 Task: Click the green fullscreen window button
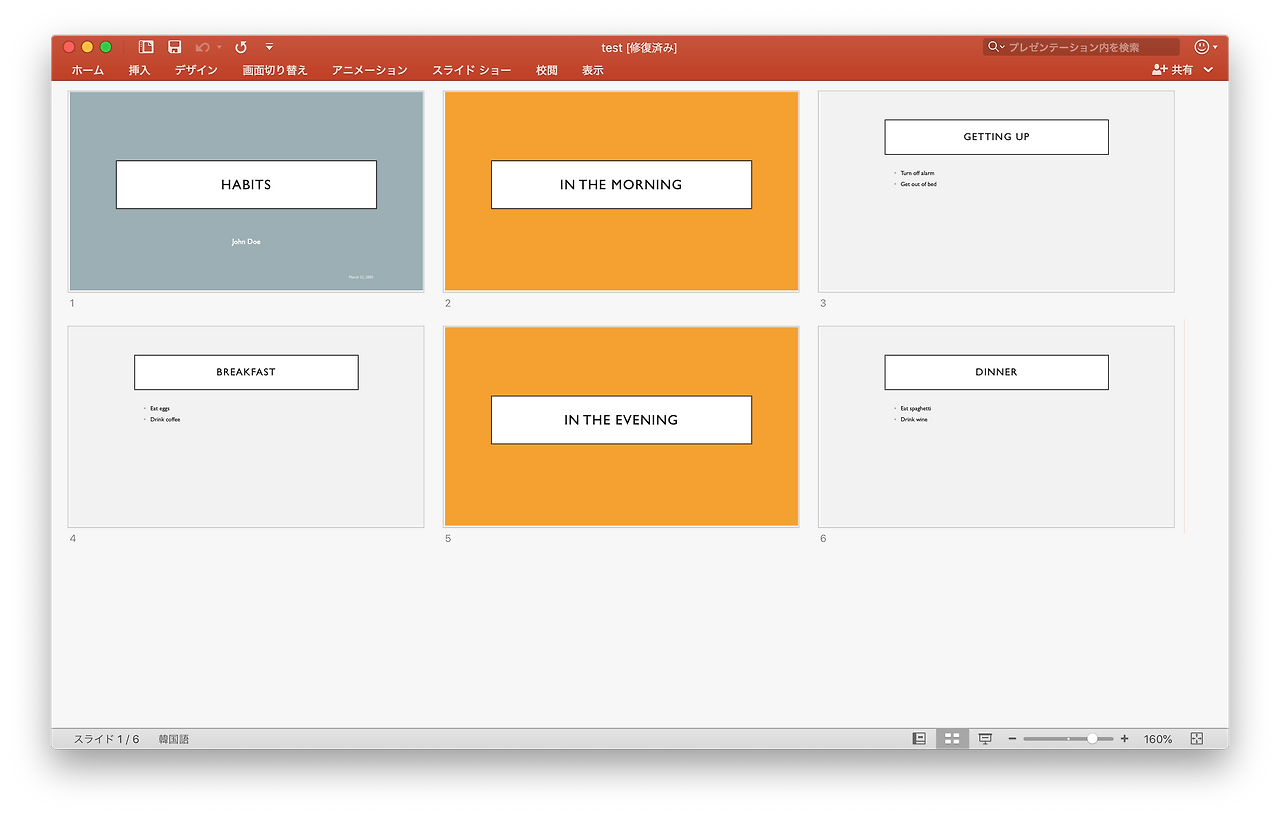pyautogui.click(x=106, y=47)
